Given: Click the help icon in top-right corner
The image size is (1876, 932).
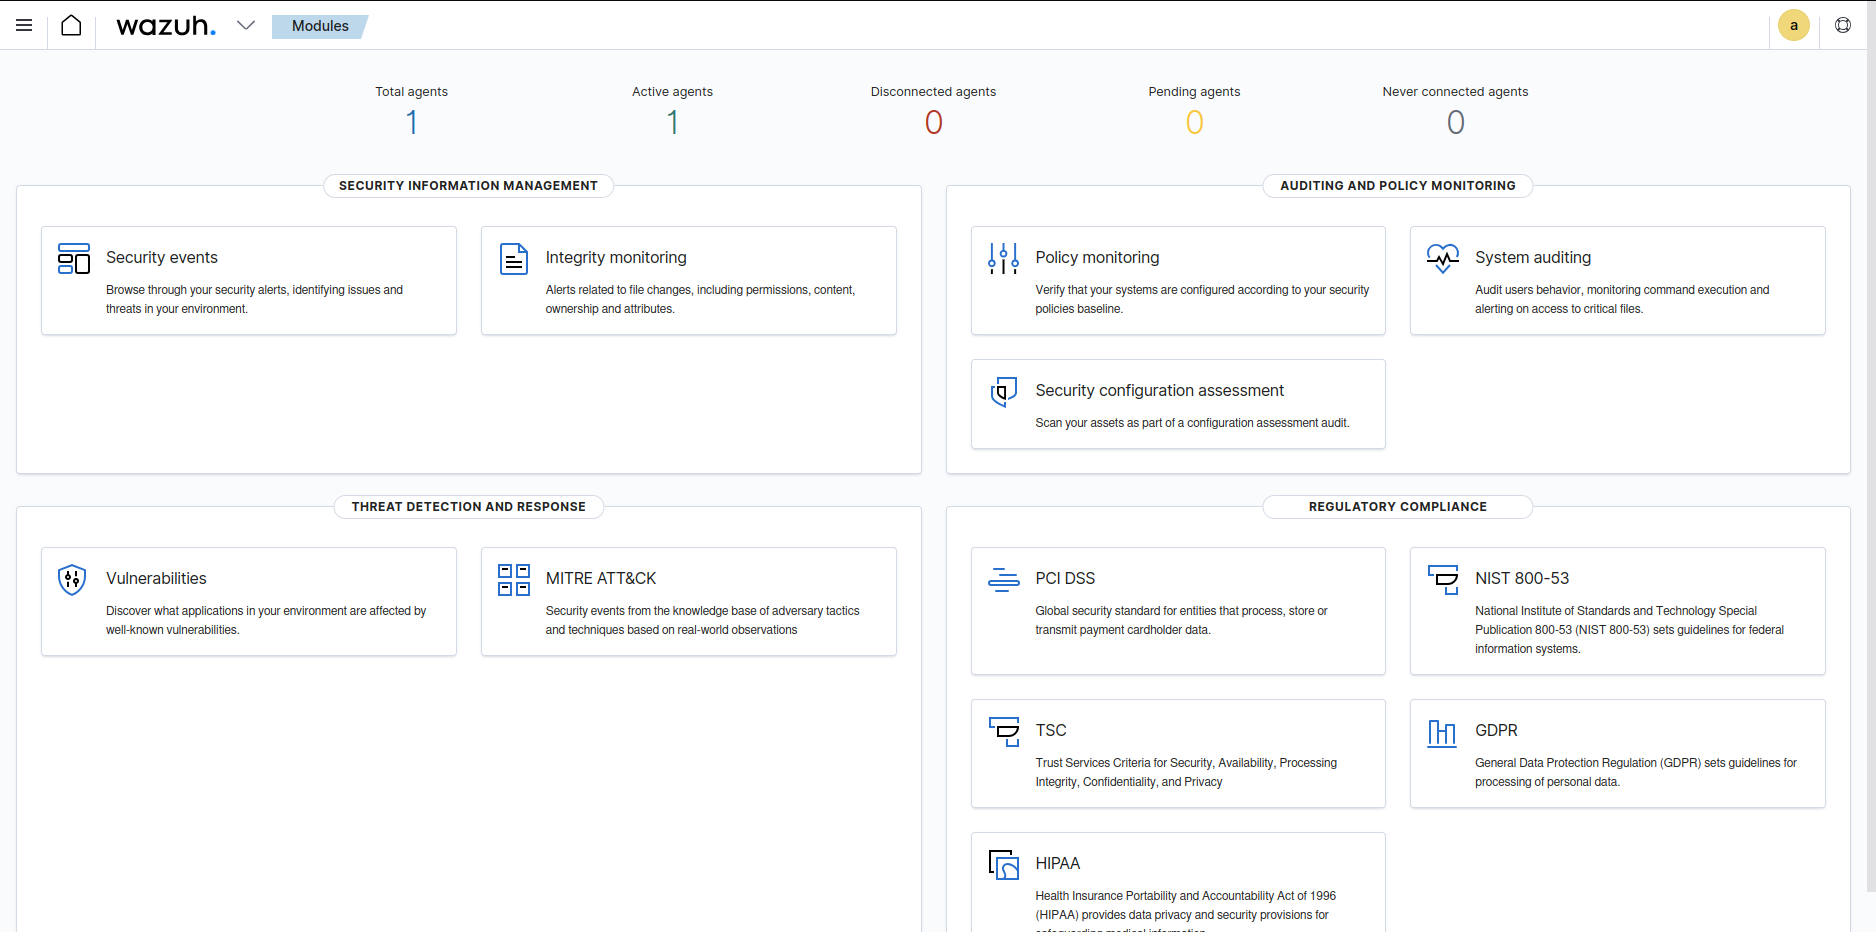Looking at the screenshot, I should tap(1843, 26).
